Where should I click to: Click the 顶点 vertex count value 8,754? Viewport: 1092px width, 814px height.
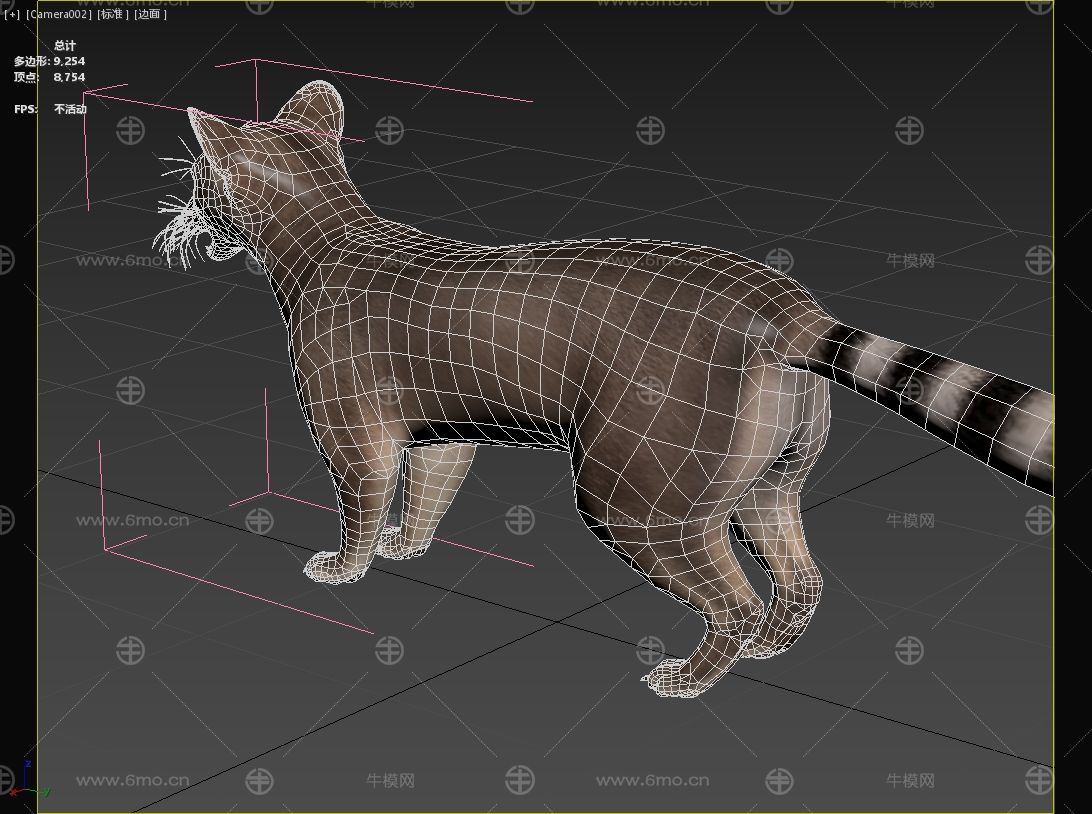pyautogui.click(x=69, y=77)
